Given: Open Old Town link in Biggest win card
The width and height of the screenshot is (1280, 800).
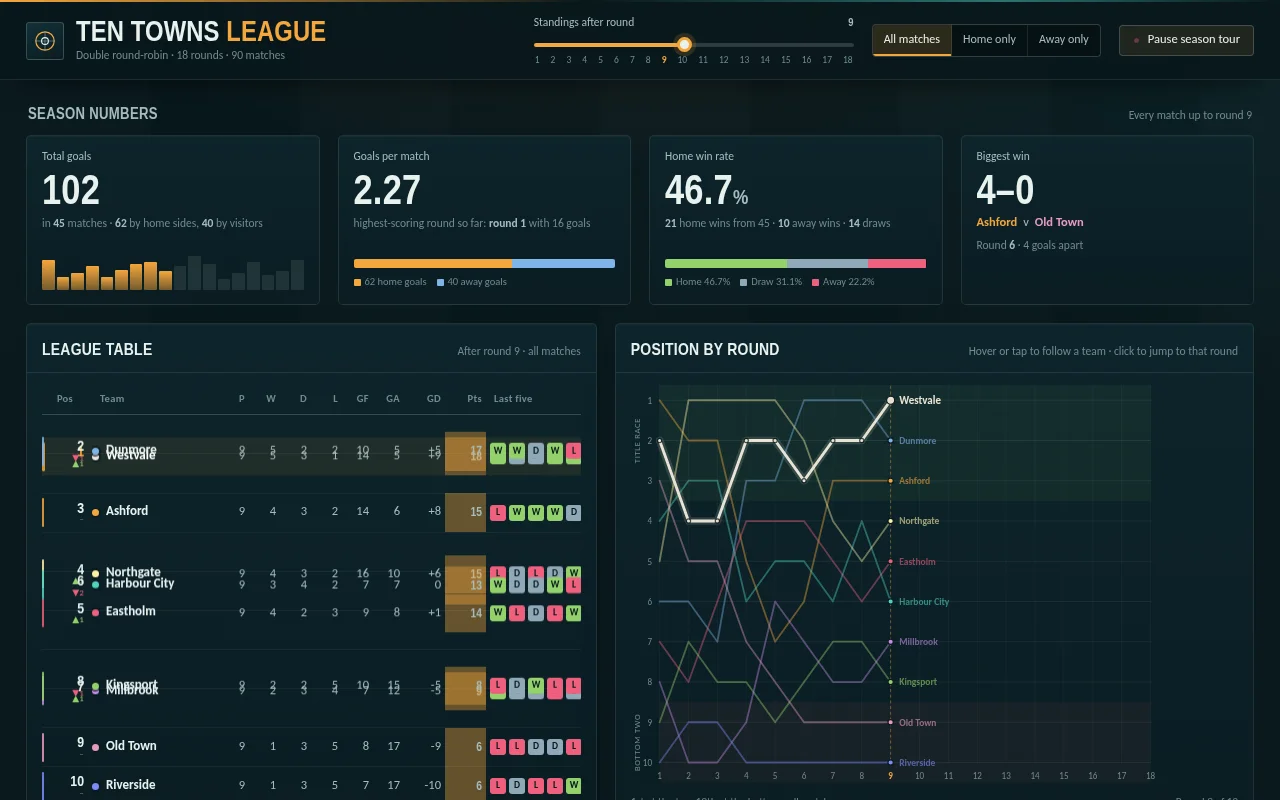Looking at the screenshot, I should click(1059, 222).
